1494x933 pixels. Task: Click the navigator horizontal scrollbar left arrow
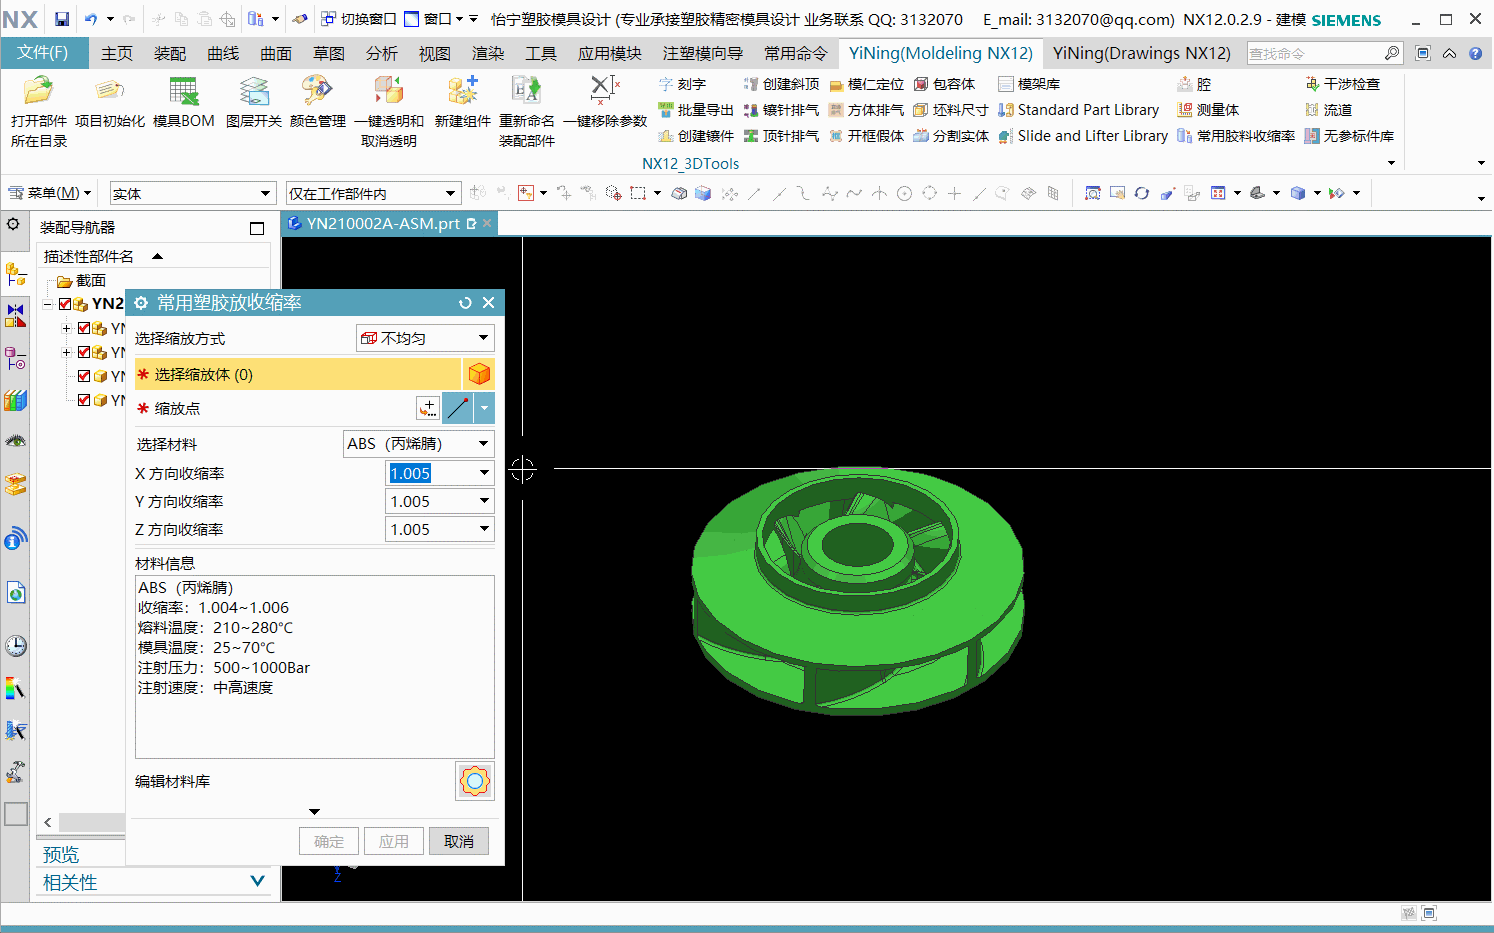tap(48, 822)
